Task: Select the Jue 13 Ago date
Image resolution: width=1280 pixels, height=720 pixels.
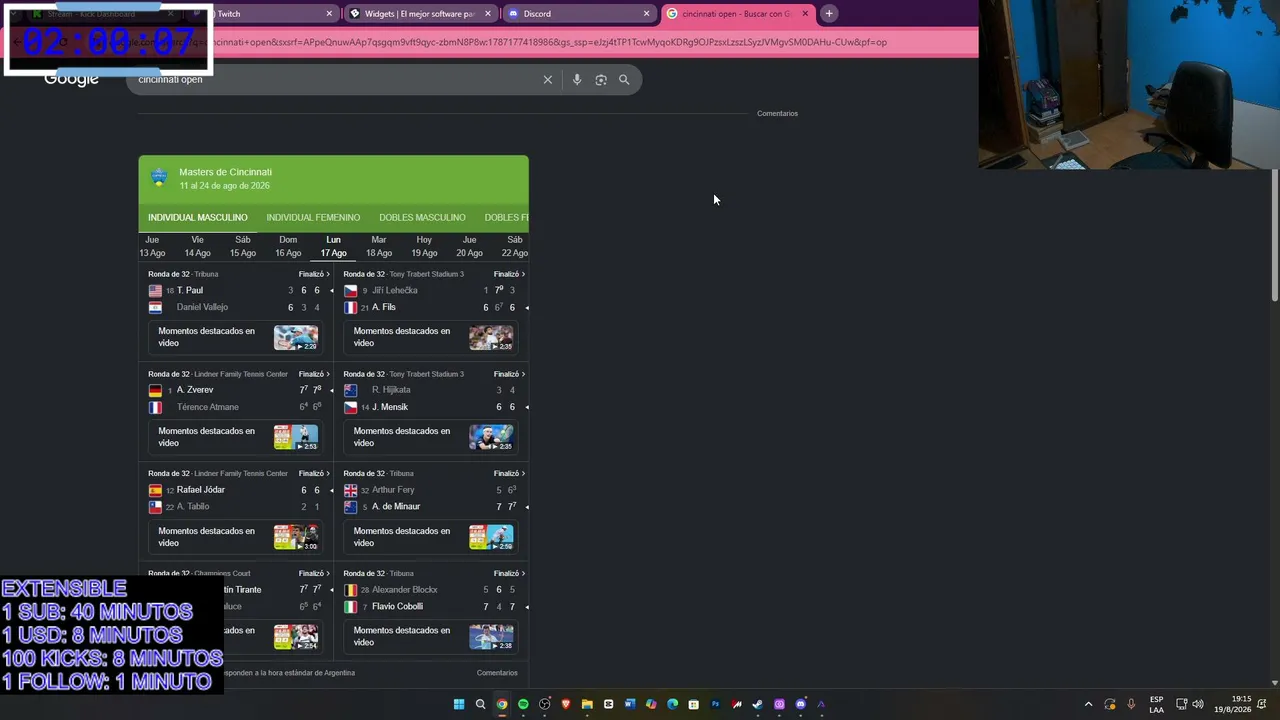Action: click(x=152, y=246)
